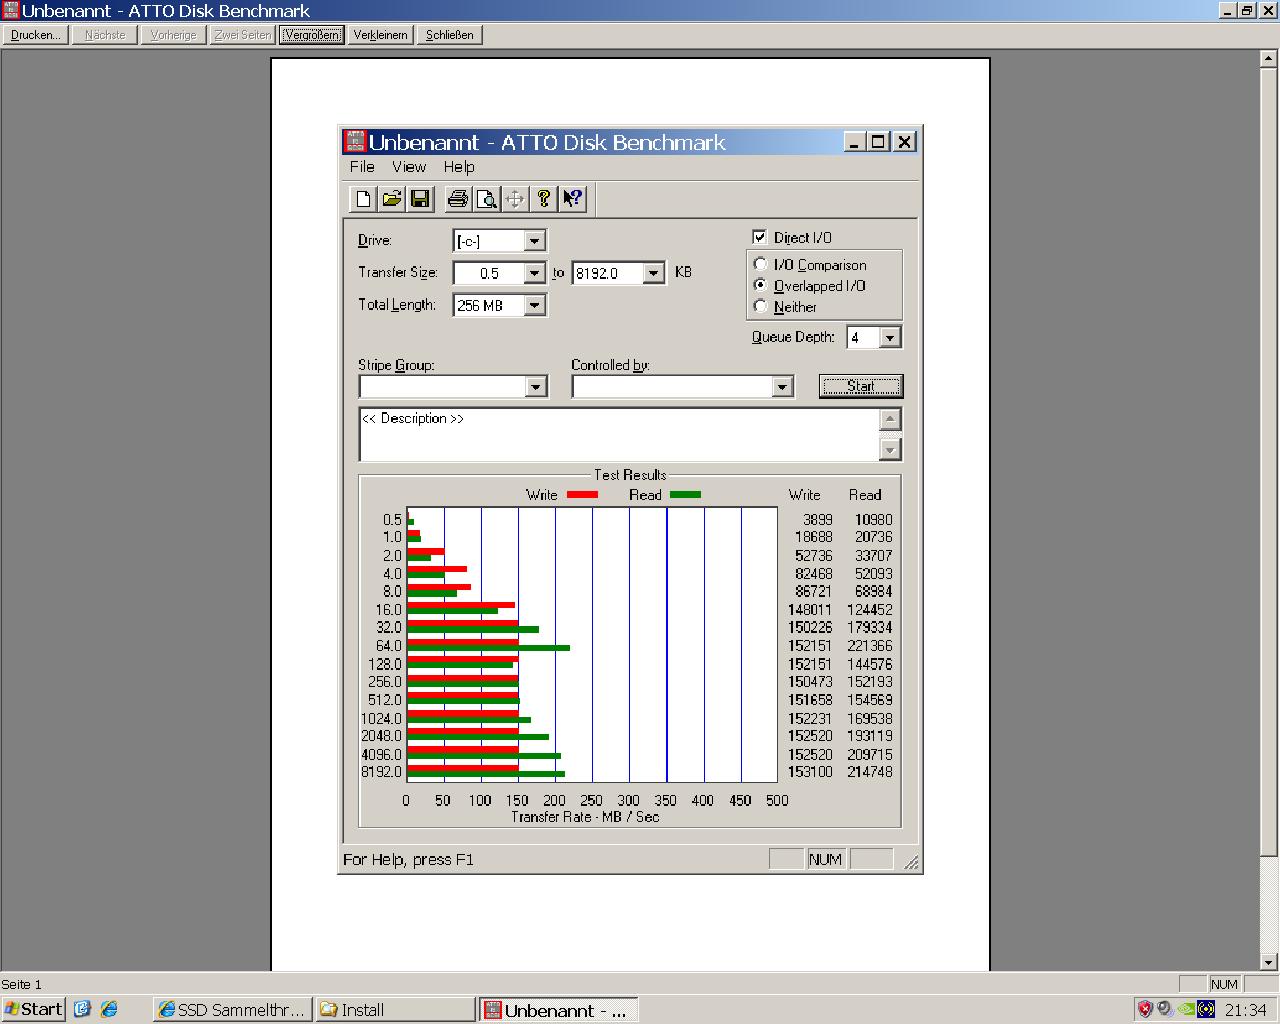The image size is (1280, 1024).
Task: Click the red shield tray icon
Action: pos(1145,1009)
